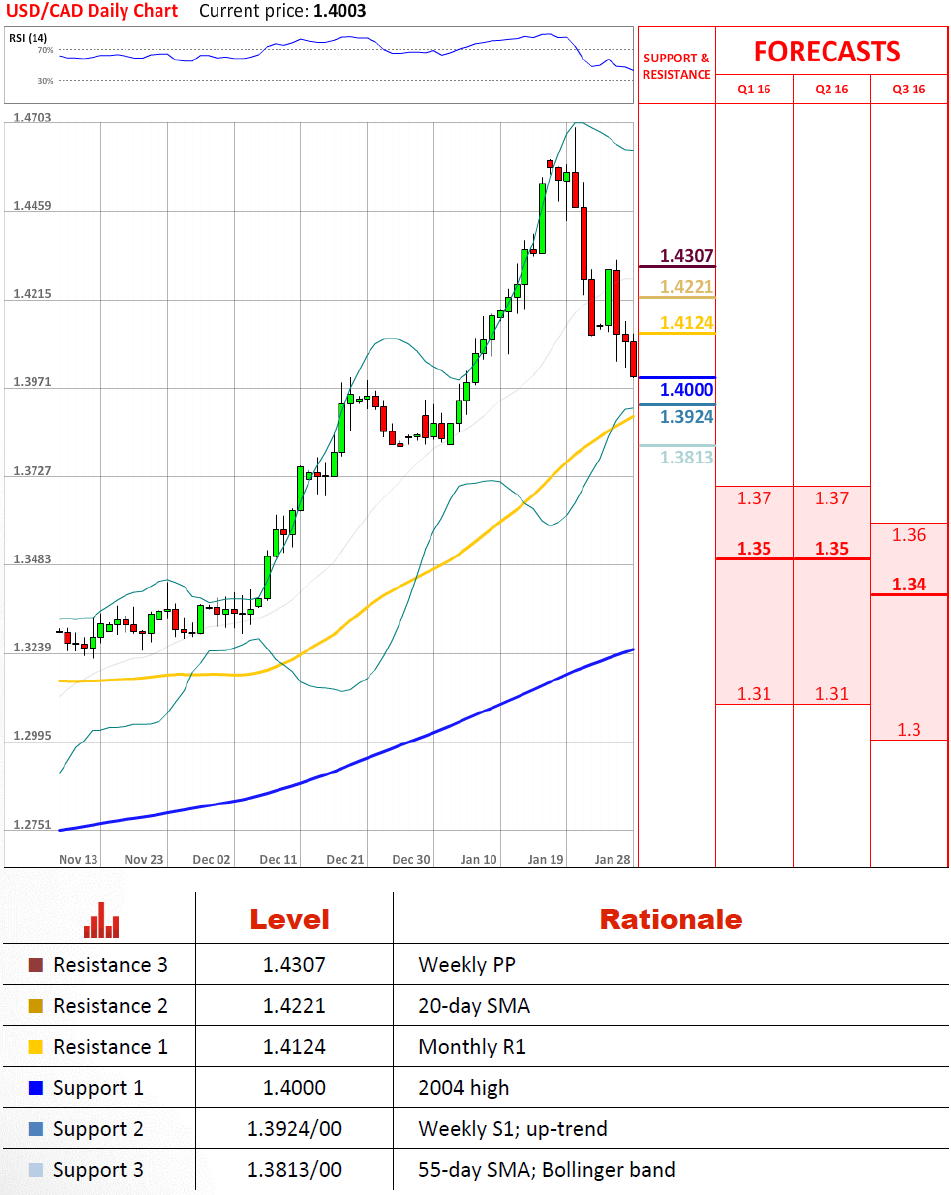Select the Q2 16 forecast column header
Viewport: 951px width, 1195px height.
pyautogui.click(x=831, y=89)
